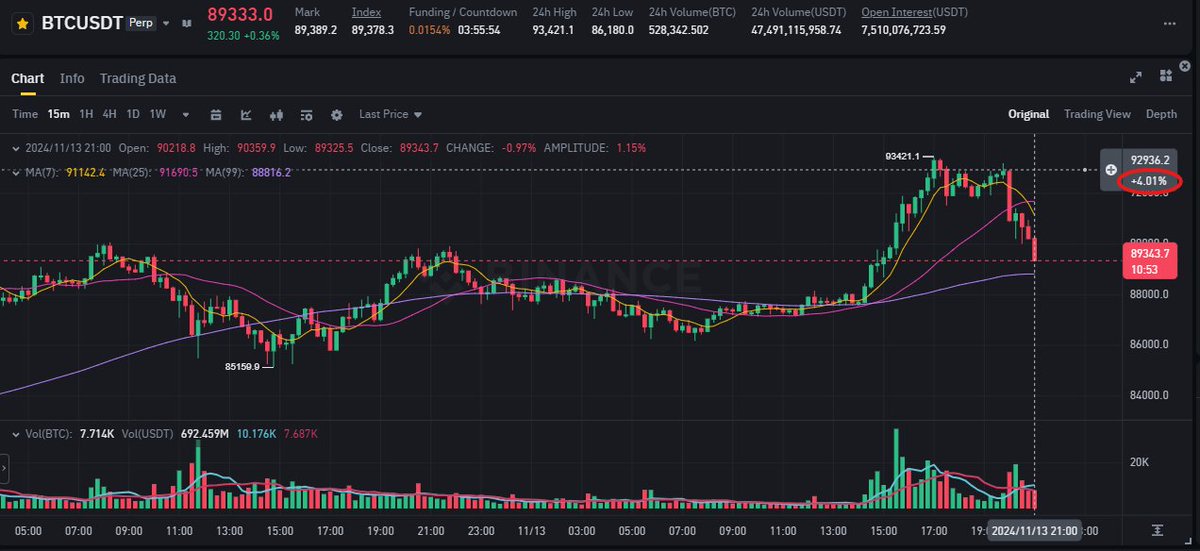Viewport: 1200px width, 551px height.
Task: Star BTCUSDT as a favorite
Action: (23, 22)
